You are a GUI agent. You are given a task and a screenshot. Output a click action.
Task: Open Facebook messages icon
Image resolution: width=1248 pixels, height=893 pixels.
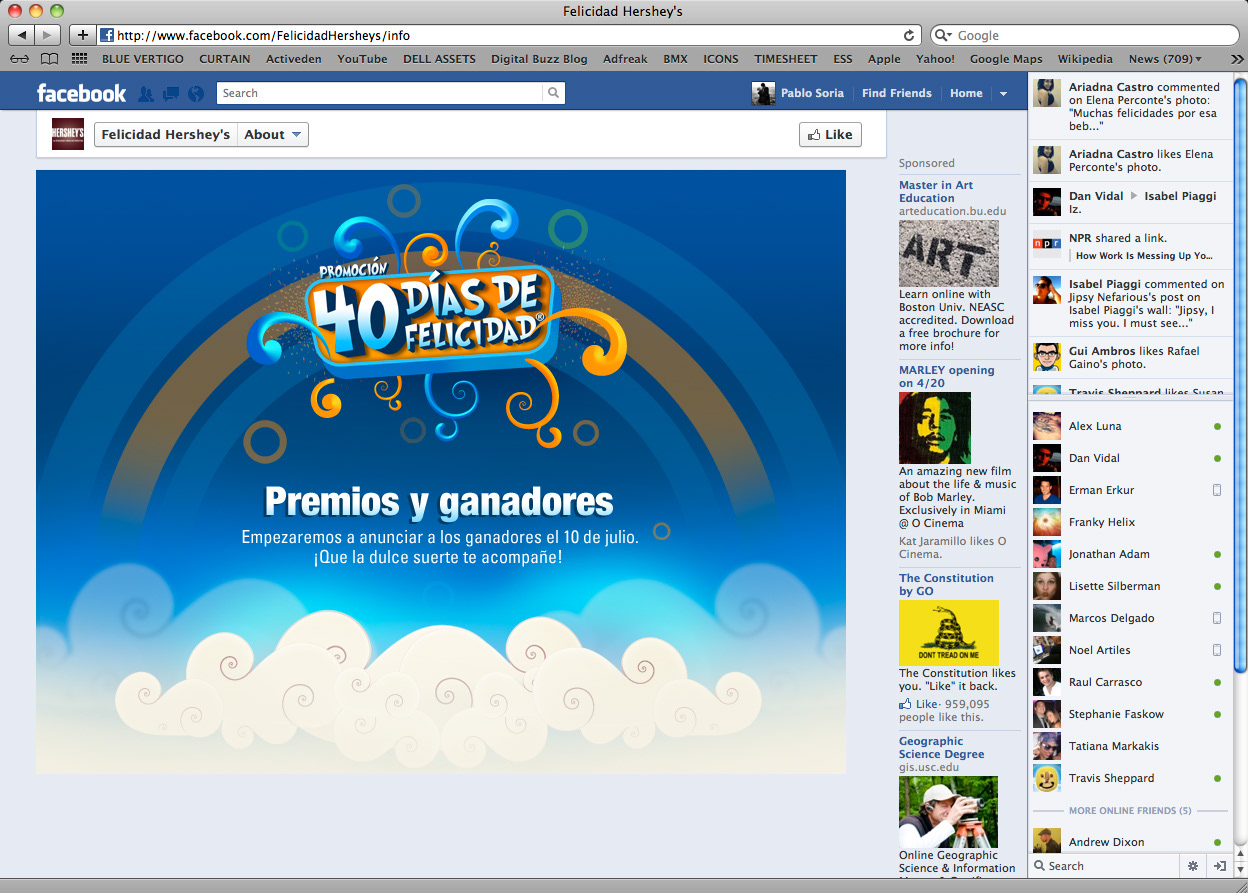coord(171,93)
